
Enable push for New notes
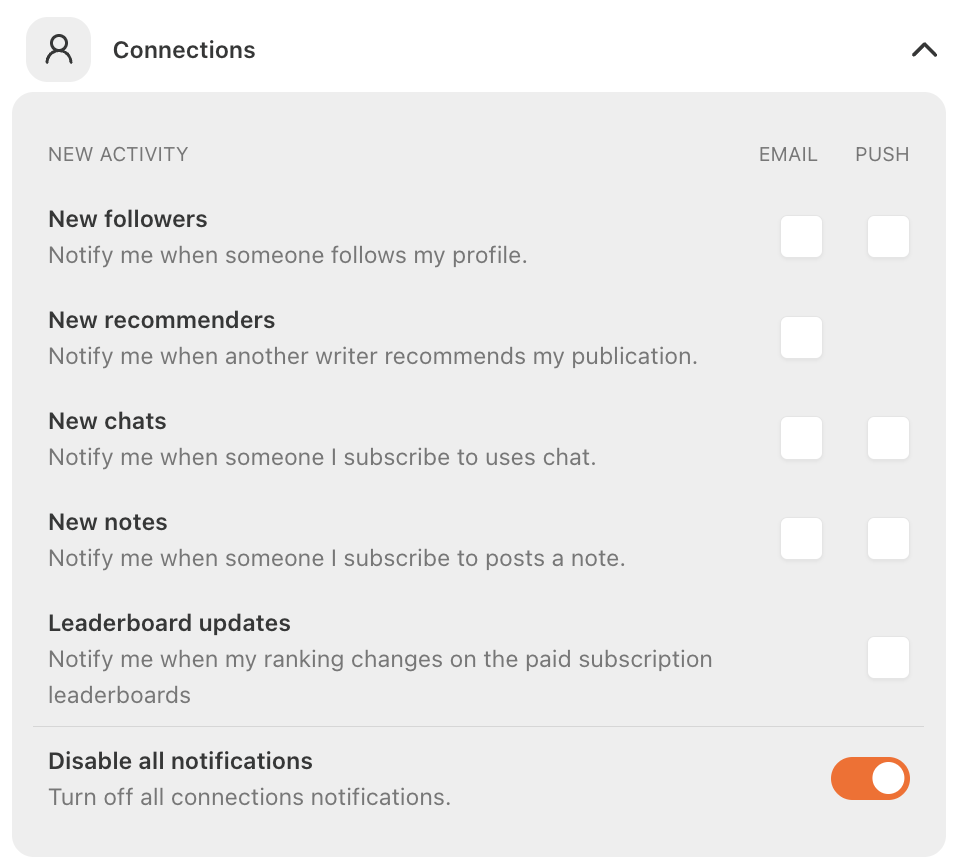(x=888, y=538)
